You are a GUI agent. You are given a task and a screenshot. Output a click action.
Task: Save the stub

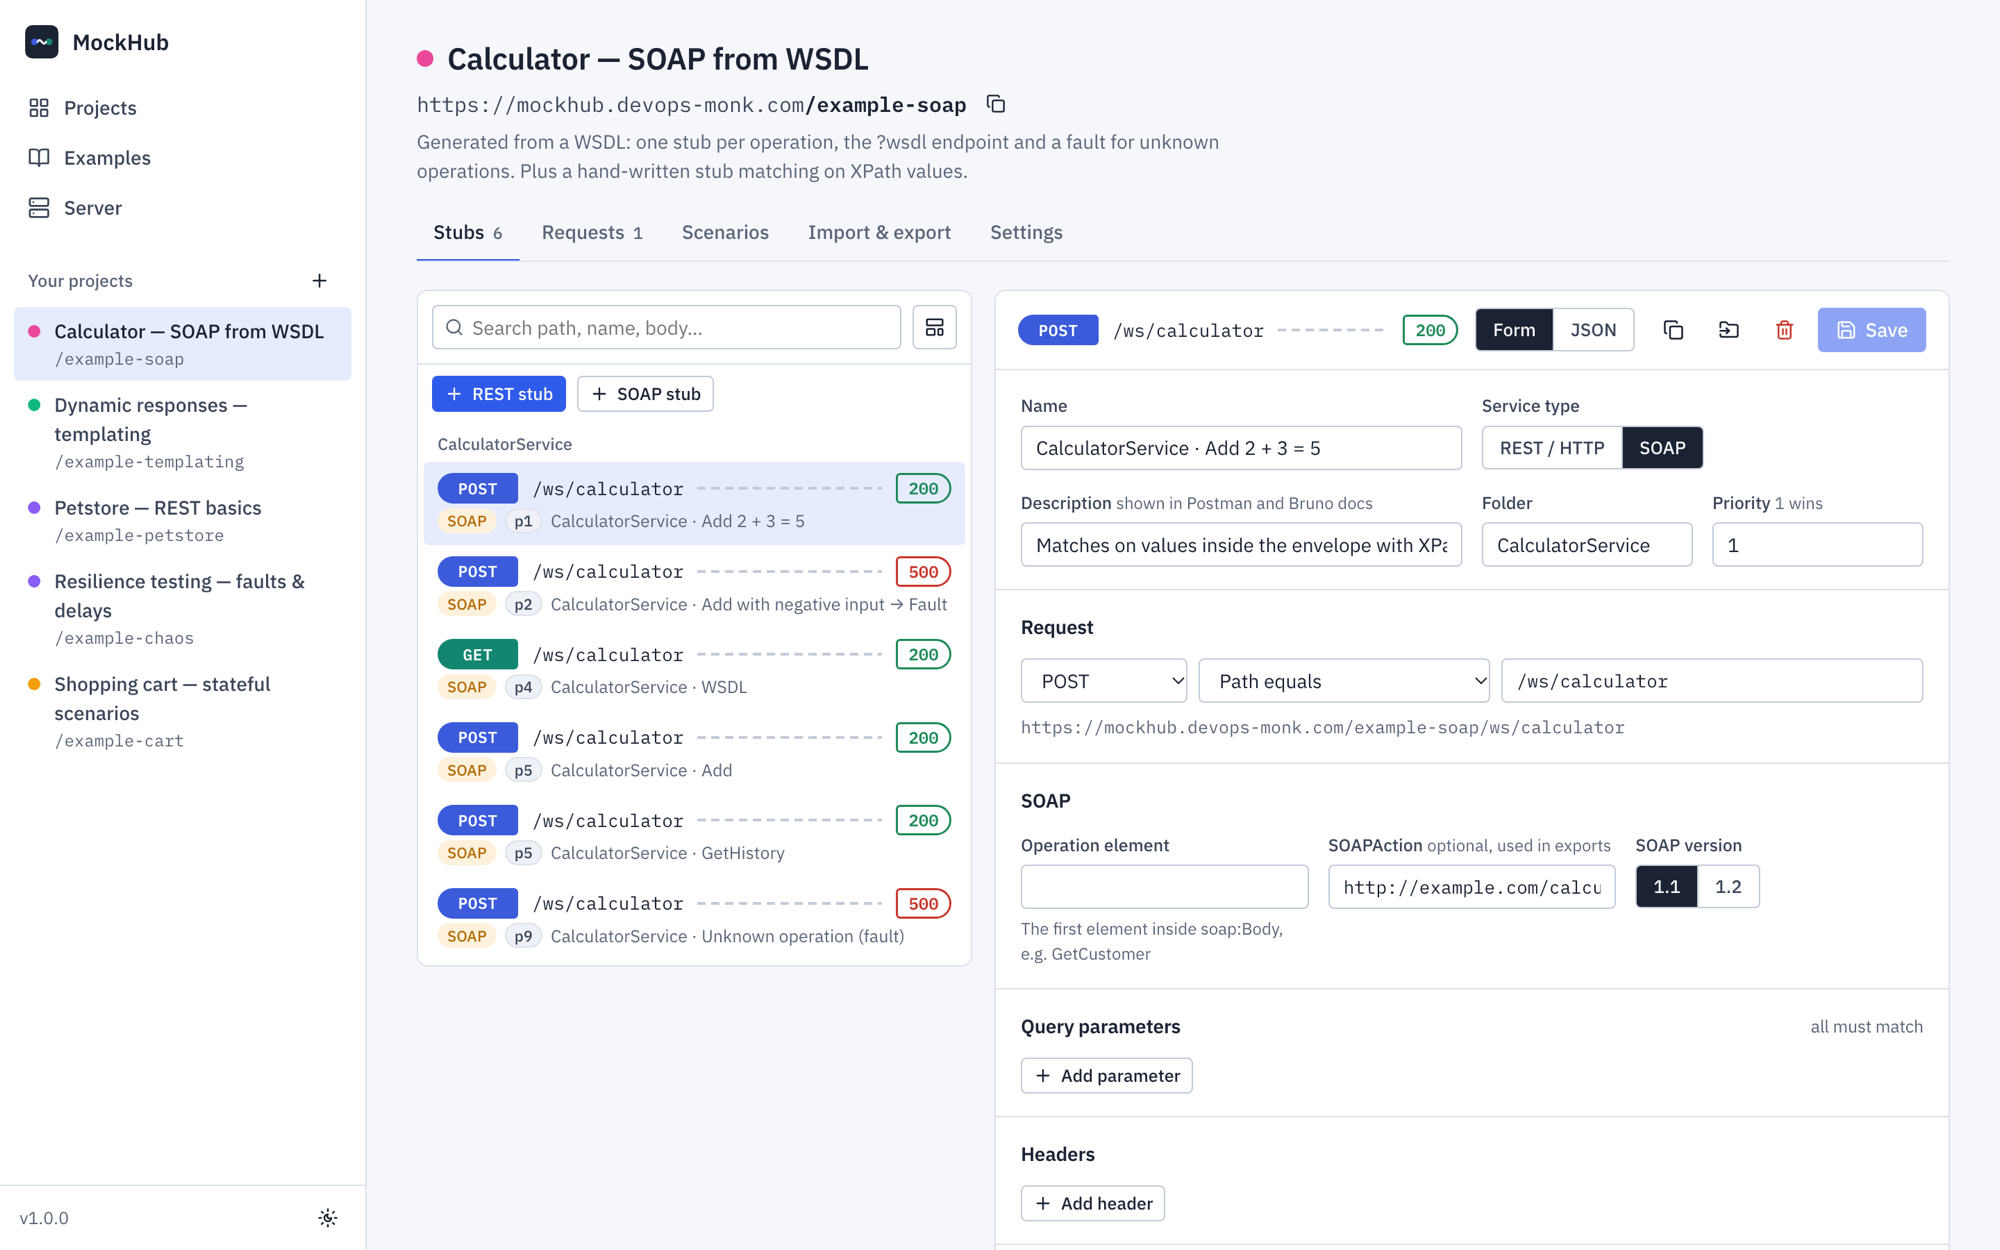[x=1871, y=330]
